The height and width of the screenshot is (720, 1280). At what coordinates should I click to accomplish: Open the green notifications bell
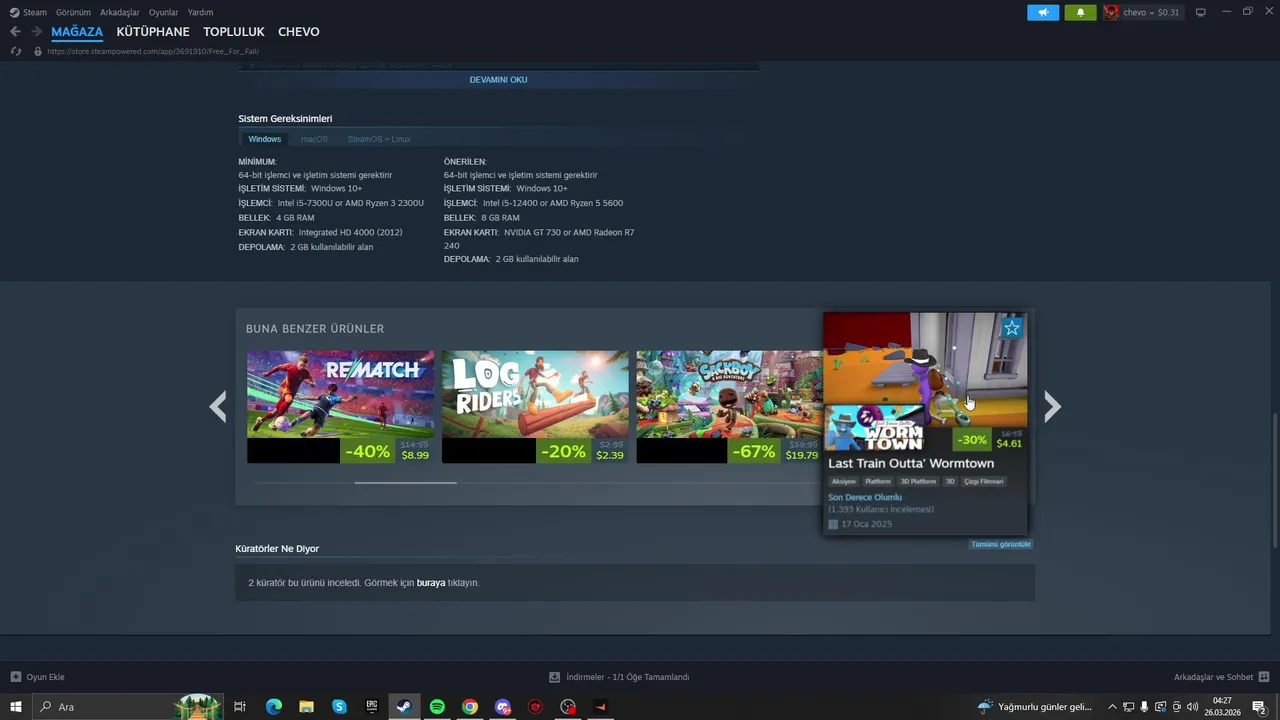1080,12
